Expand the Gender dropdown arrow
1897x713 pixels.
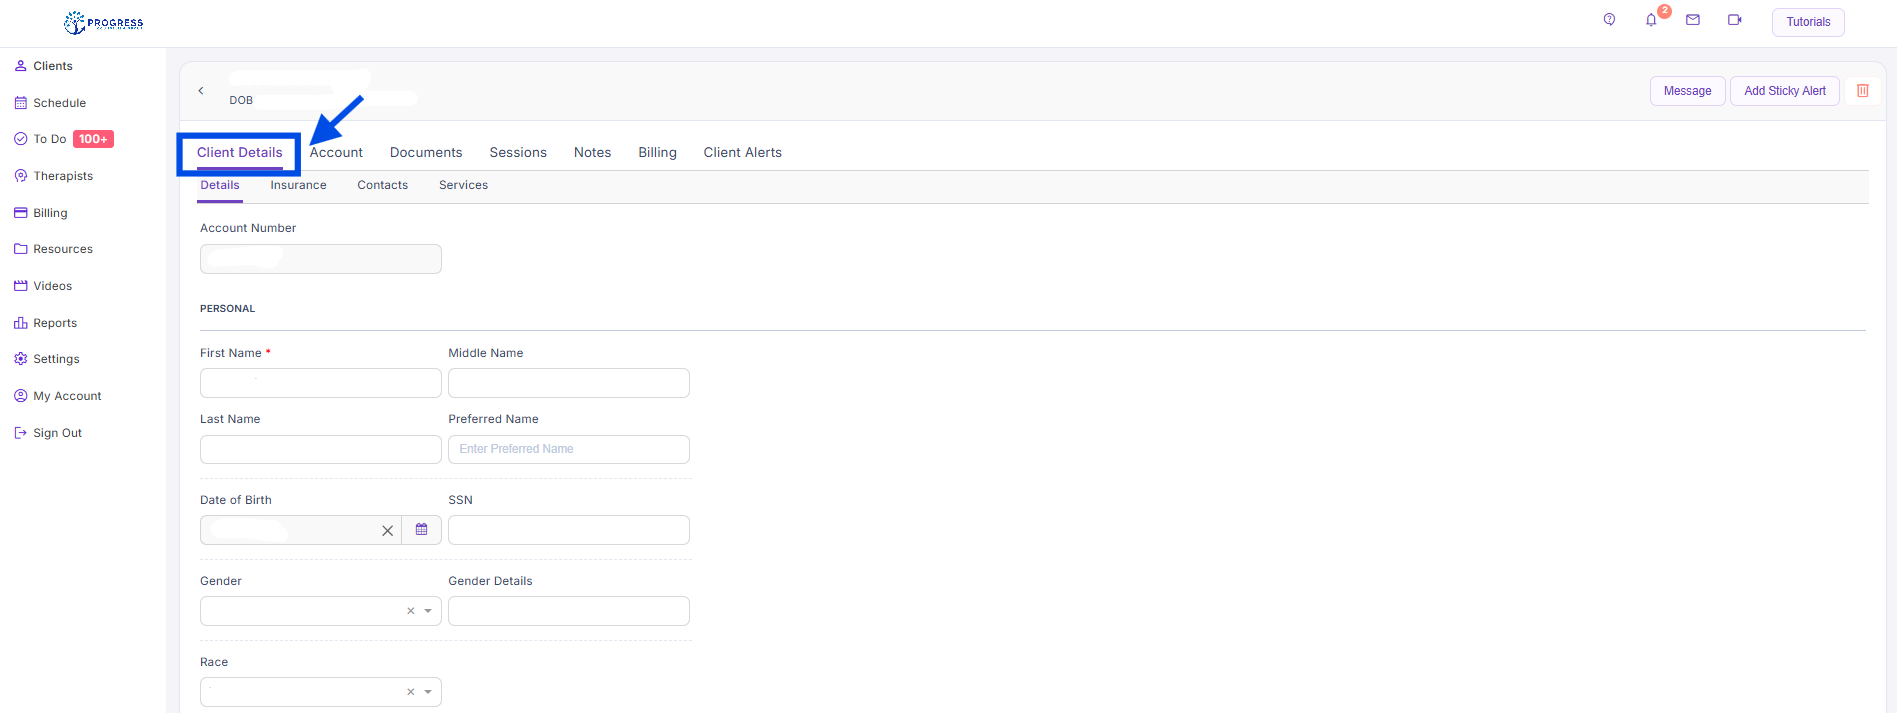point(428,611)
